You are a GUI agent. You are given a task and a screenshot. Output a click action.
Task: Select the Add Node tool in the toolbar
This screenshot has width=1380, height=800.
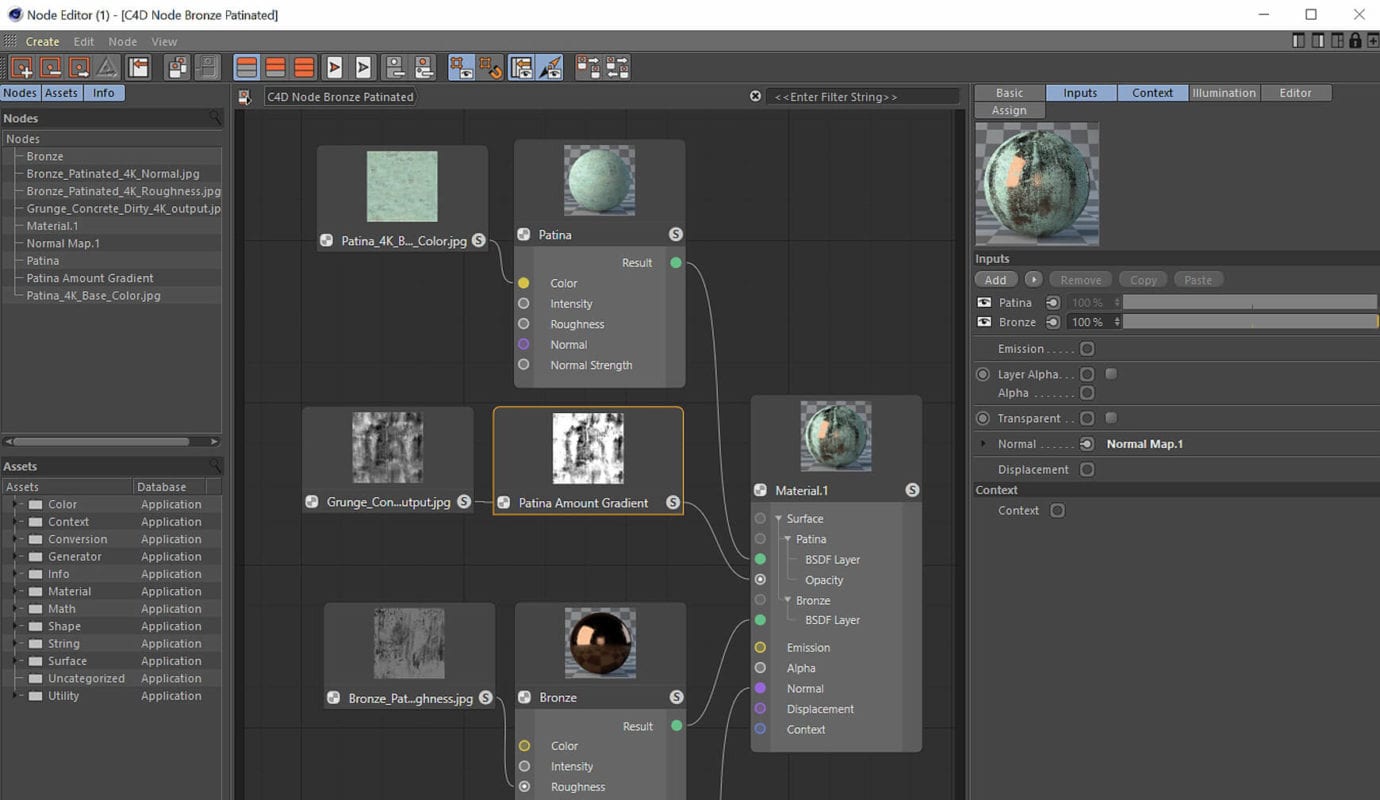click(x=22, y=68)
